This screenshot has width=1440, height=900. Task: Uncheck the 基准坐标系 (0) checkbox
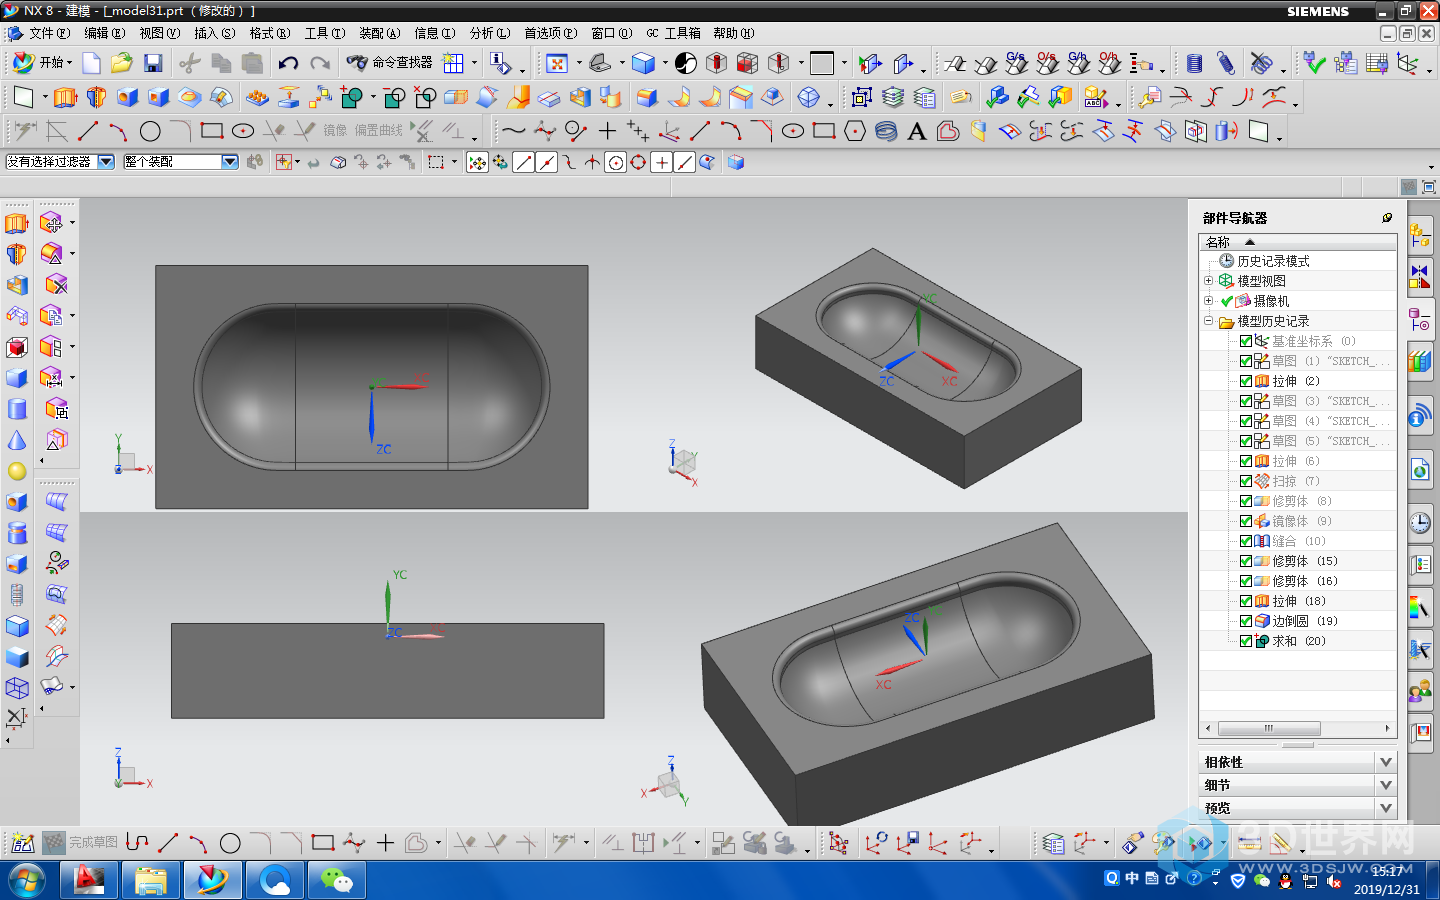1246,341
